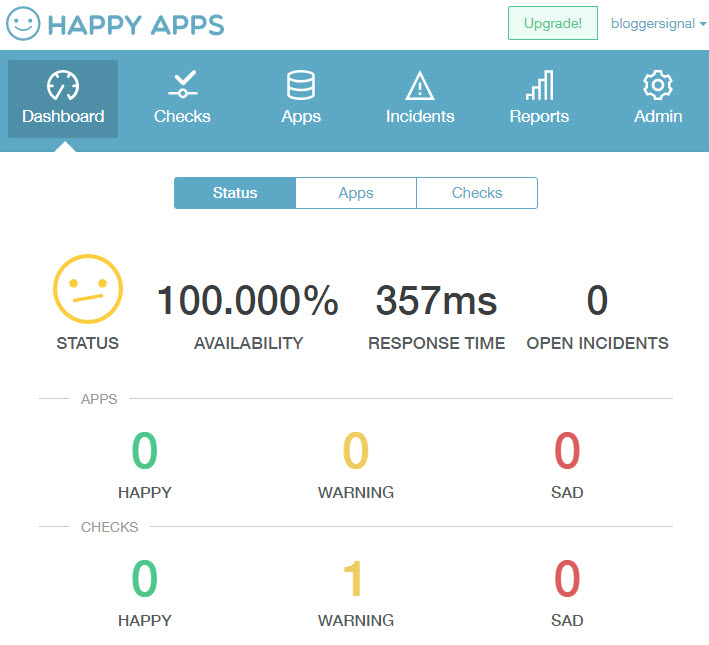Viewport: 709px width, 645px height.
Task: Click the AVAILABILITY label
Action: [248, 343]
